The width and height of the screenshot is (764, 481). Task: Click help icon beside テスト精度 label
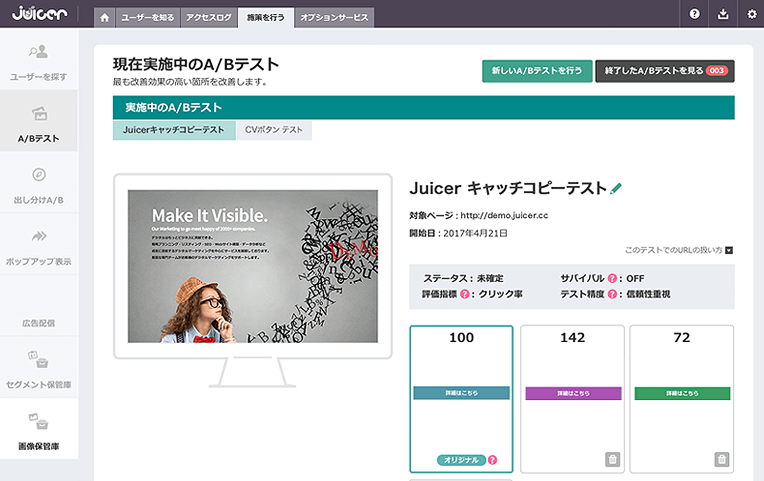coord(612,295)
